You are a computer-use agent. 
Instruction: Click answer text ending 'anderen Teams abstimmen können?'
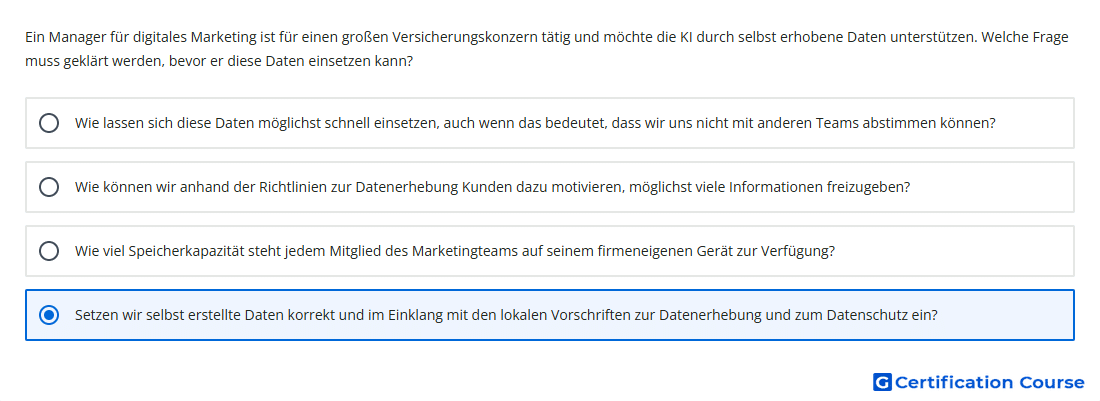pos(535,123)
